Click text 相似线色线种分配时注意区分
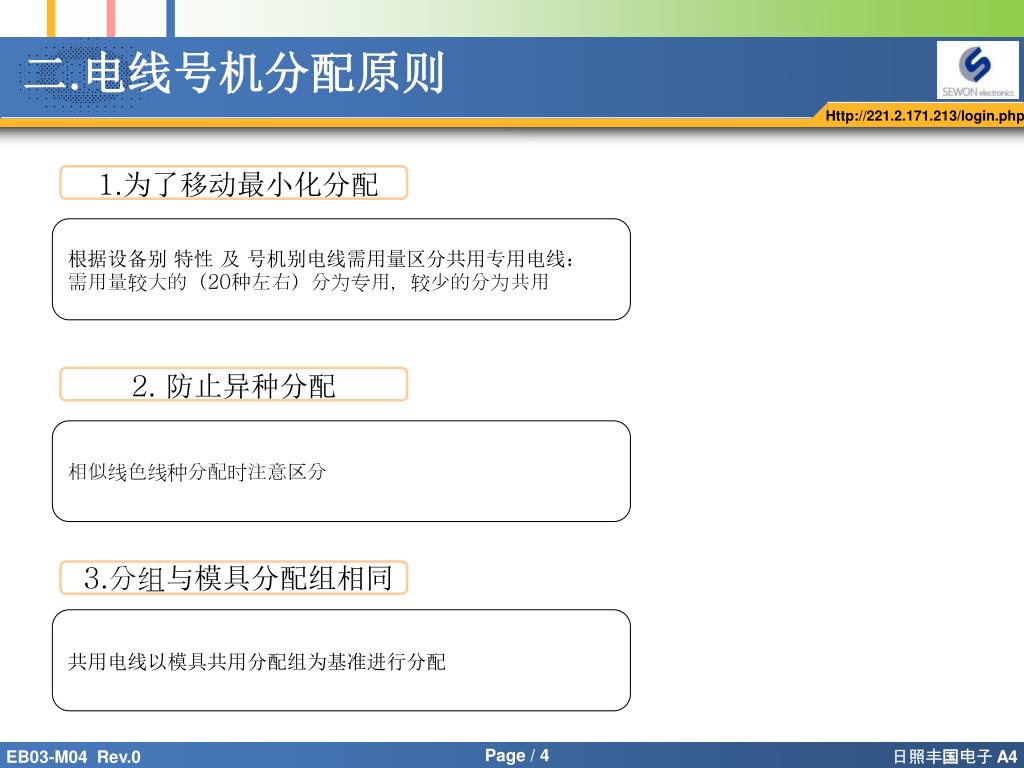 coord(197,472)
